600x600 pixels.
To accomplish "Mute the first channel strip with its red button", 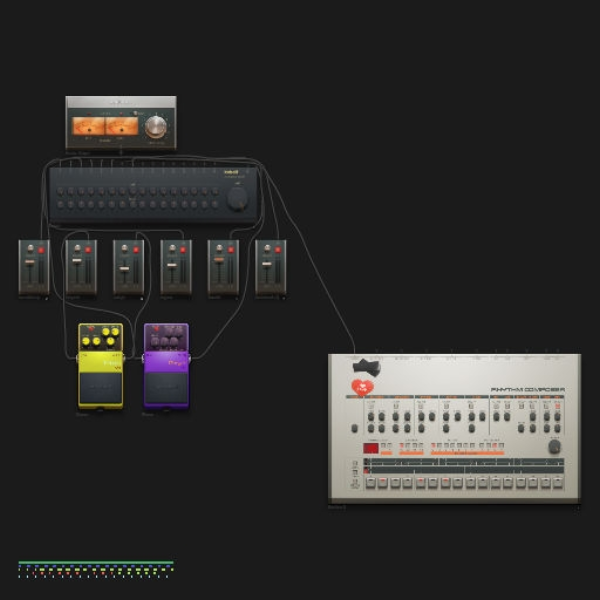I will click(41, 250).
